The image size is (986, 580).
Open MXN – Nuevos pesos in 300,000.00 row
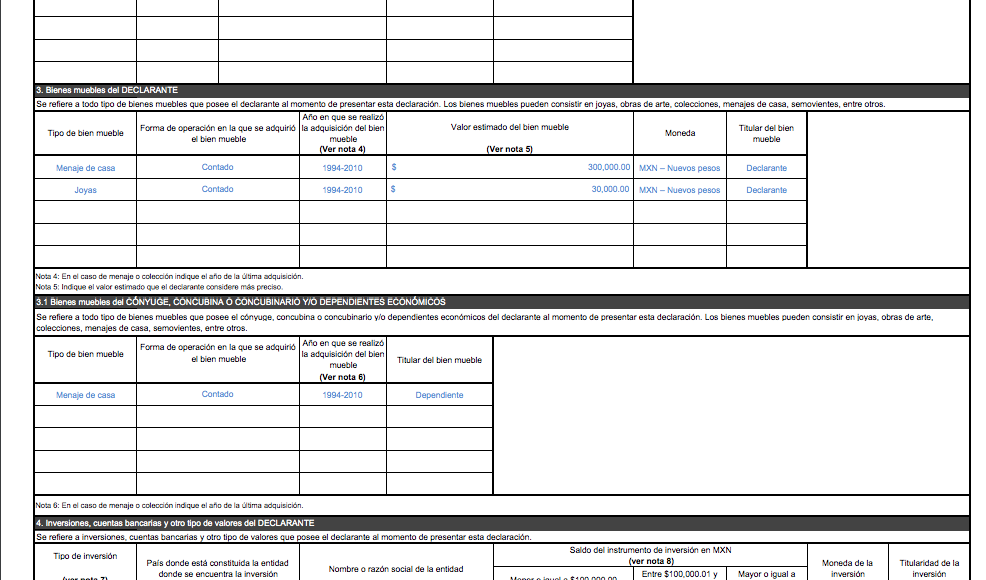(x=680, y=168)
